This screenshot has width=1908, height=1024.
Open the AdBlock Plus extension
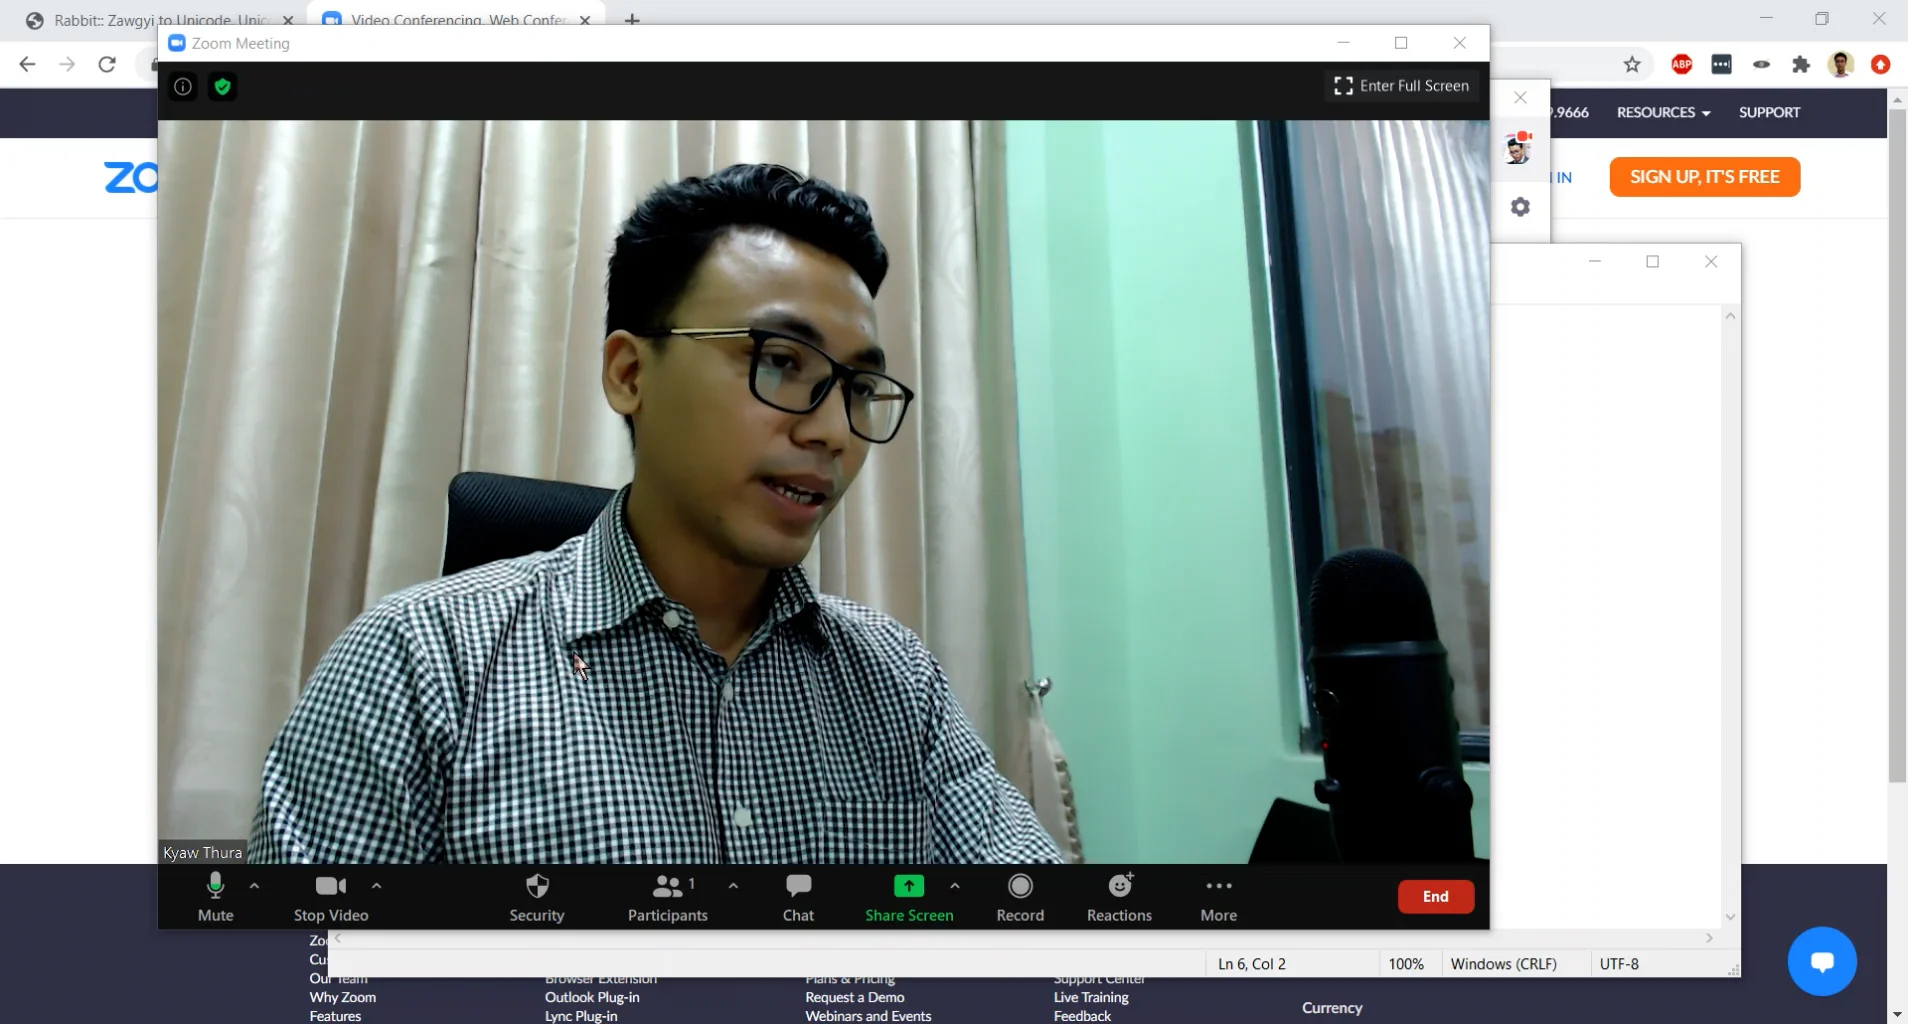pyautogui.click(x=1681, y=65)
